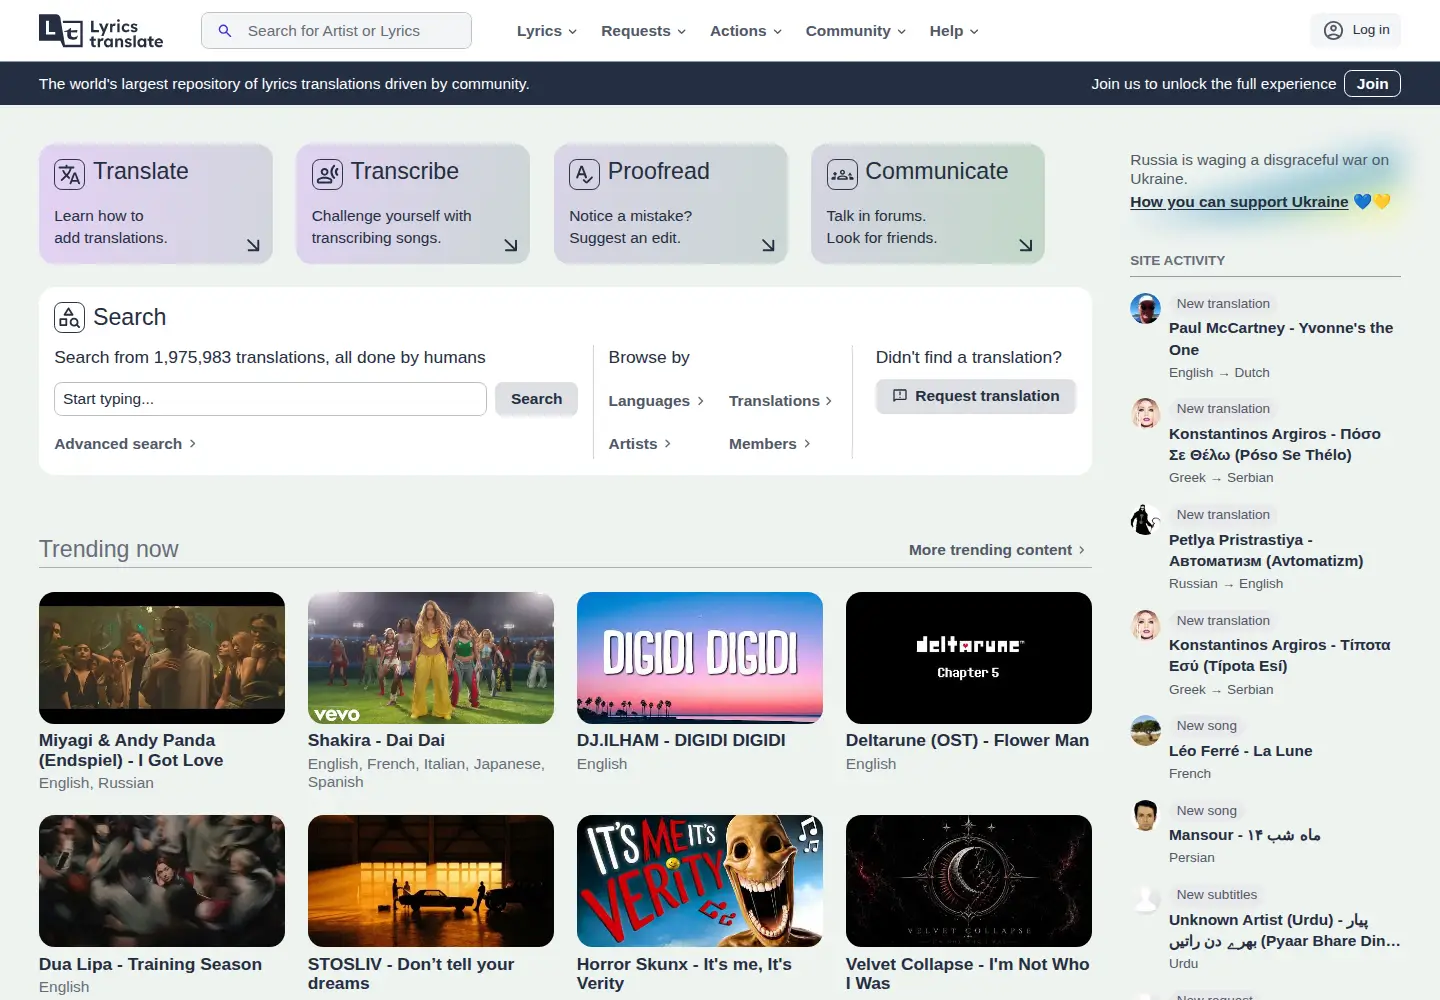Open How you can support Ukraine link
Image resolution: width=1440 pixels, height=1000 pixels.
1239,202
